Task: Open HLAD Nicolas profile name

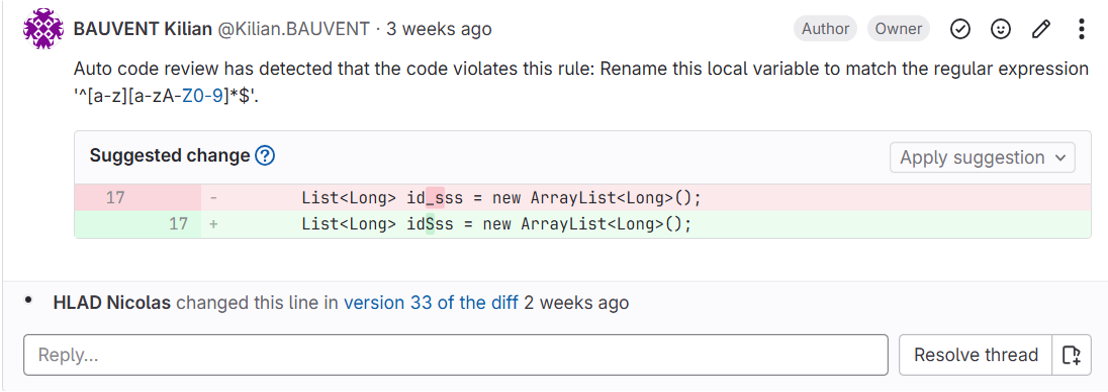Action: (x=112, y=303)
